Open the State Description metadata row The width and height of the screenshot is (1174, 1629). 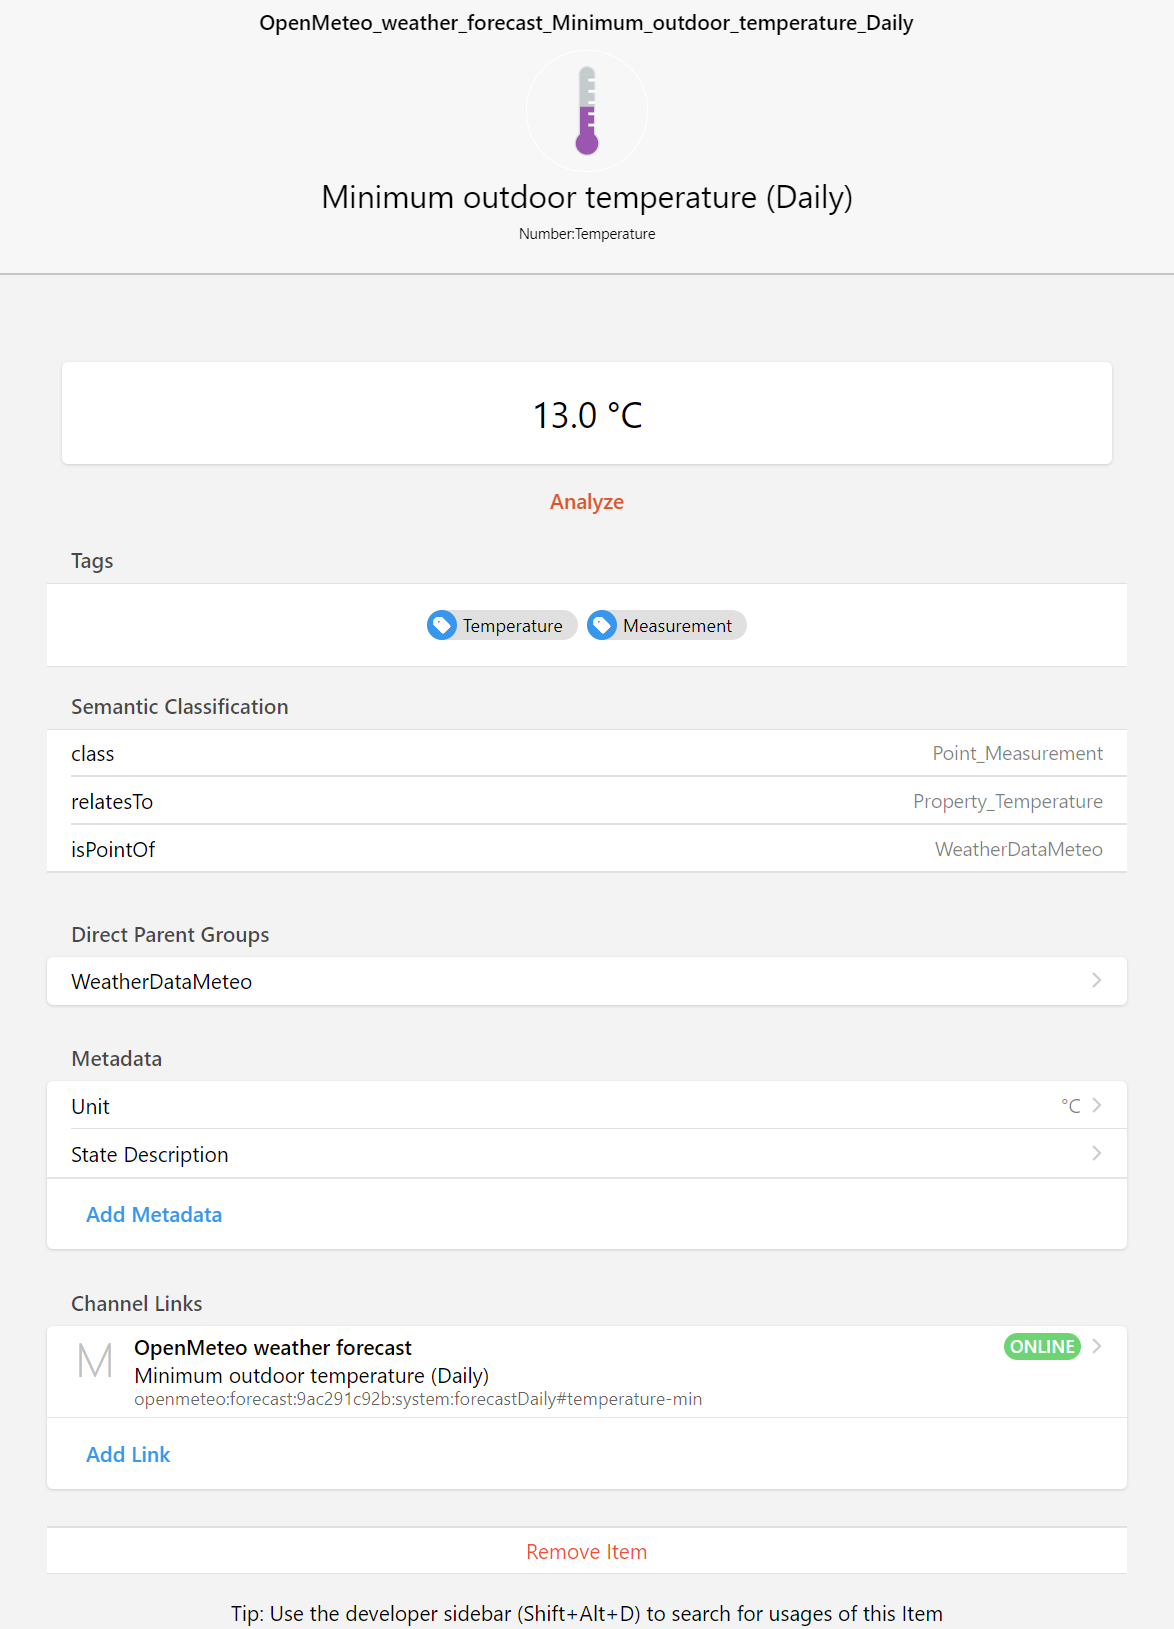1096,1153
